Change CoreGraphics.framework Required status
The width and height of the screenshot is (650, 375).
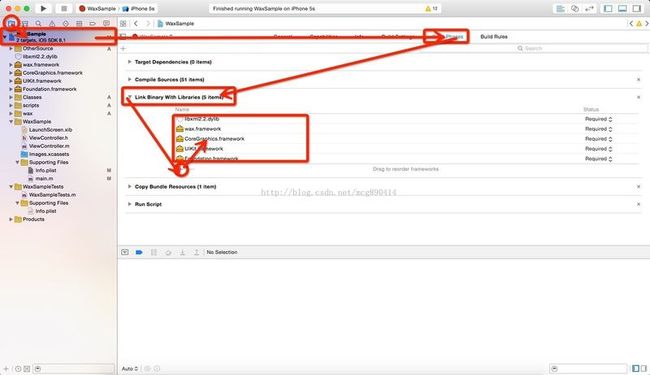(599, 139)
